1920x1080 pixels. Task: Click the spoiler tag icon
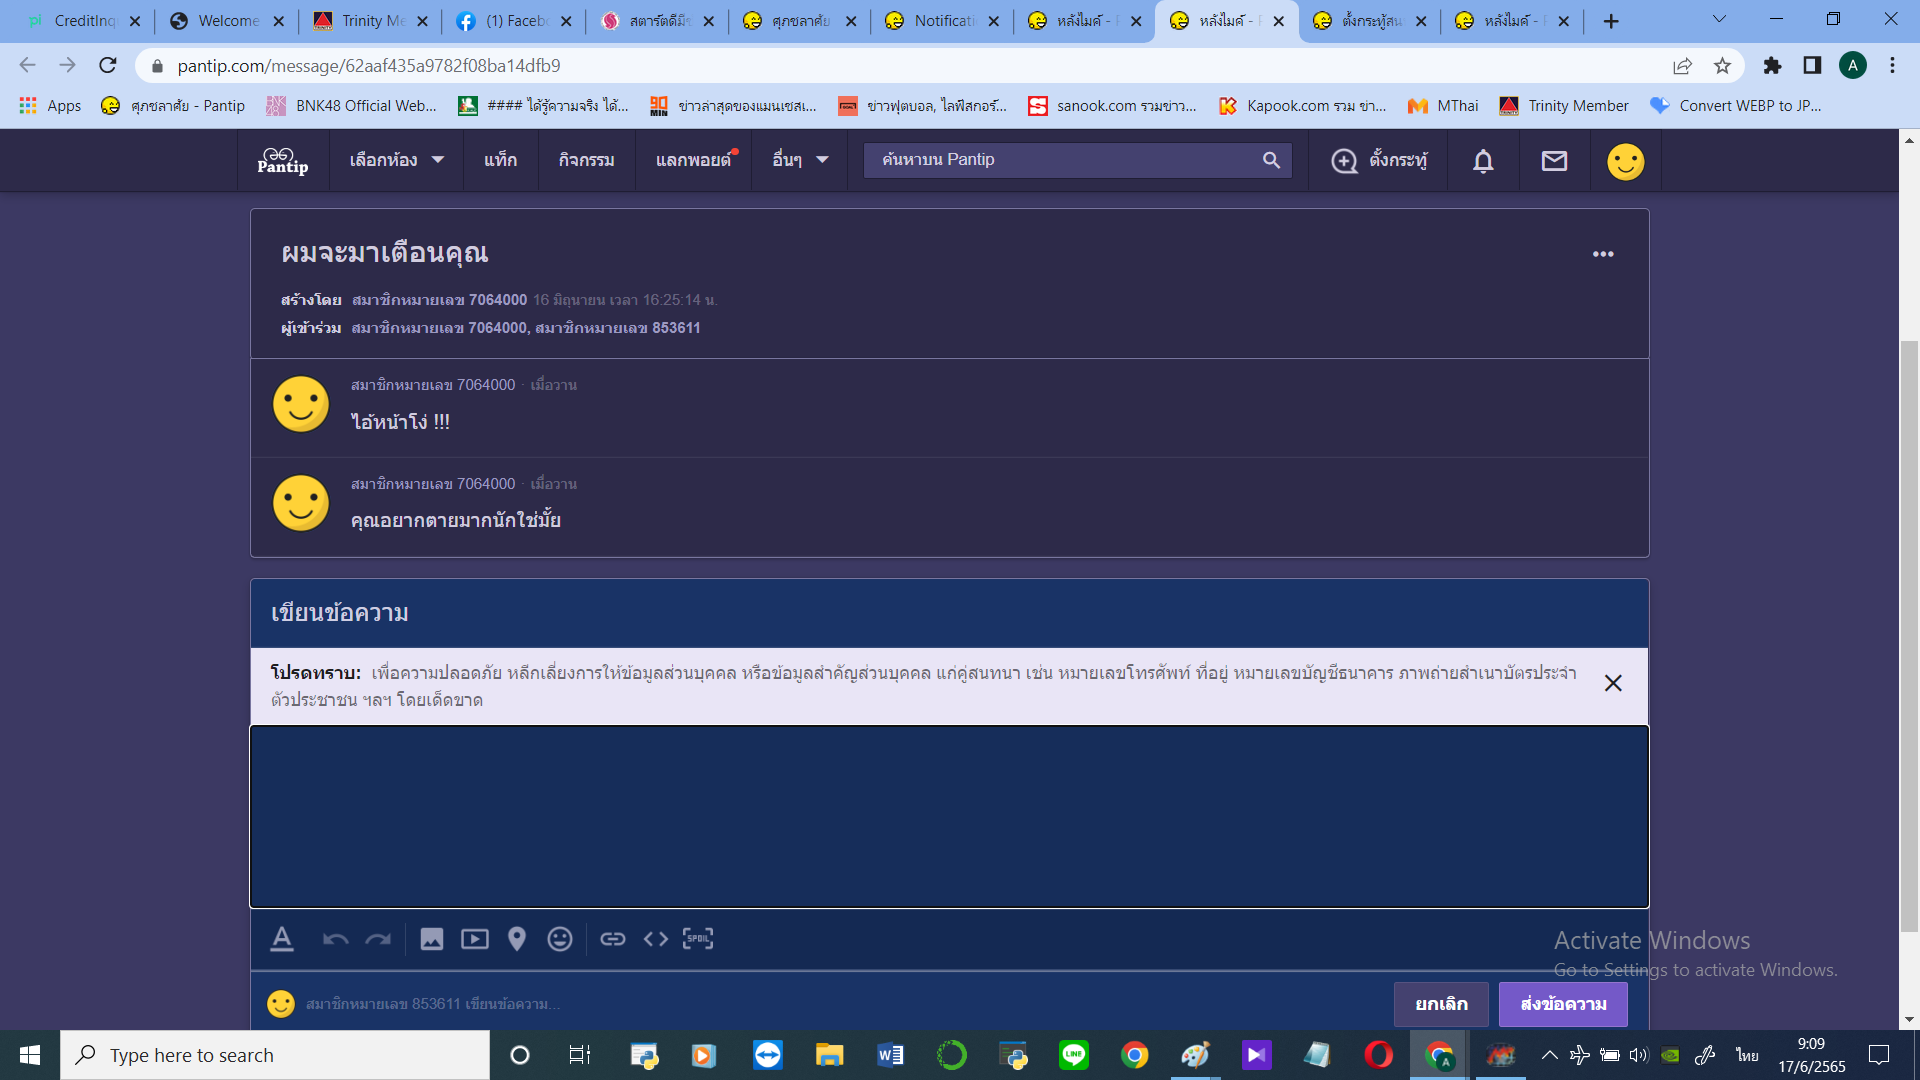[x=698, y=939]
